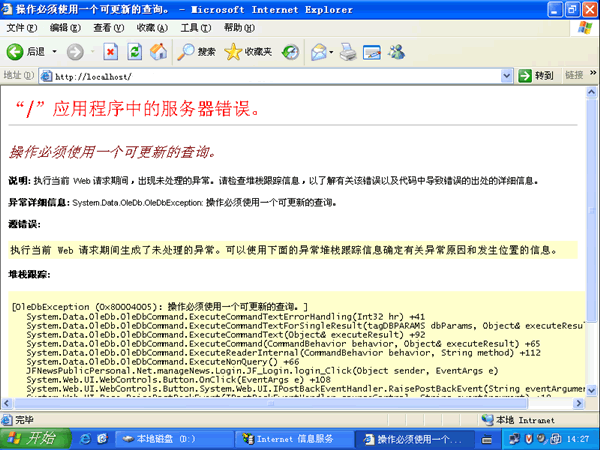Viewport: 600px width, 450px height.
Task: Switch to Internet 信息服务 taskbar button
Action: point(294,439)
